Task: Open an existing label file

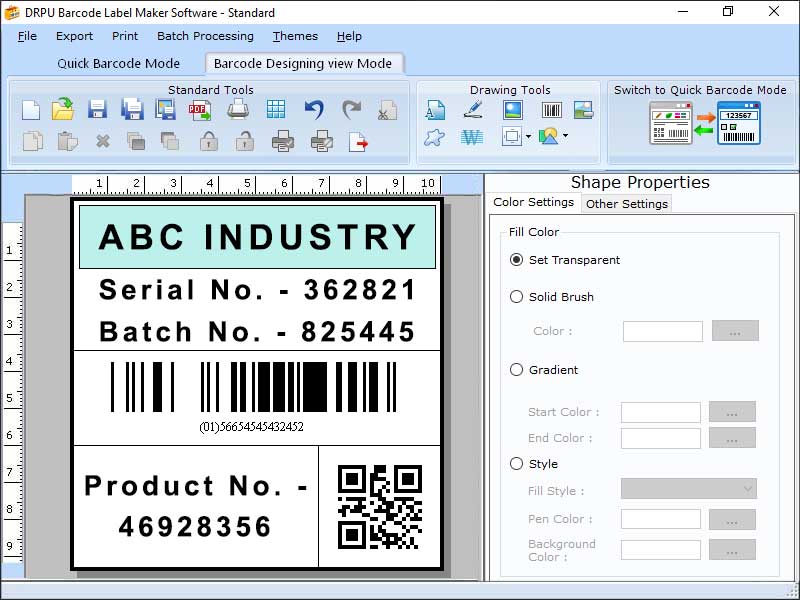Action: tap(63, 108)
